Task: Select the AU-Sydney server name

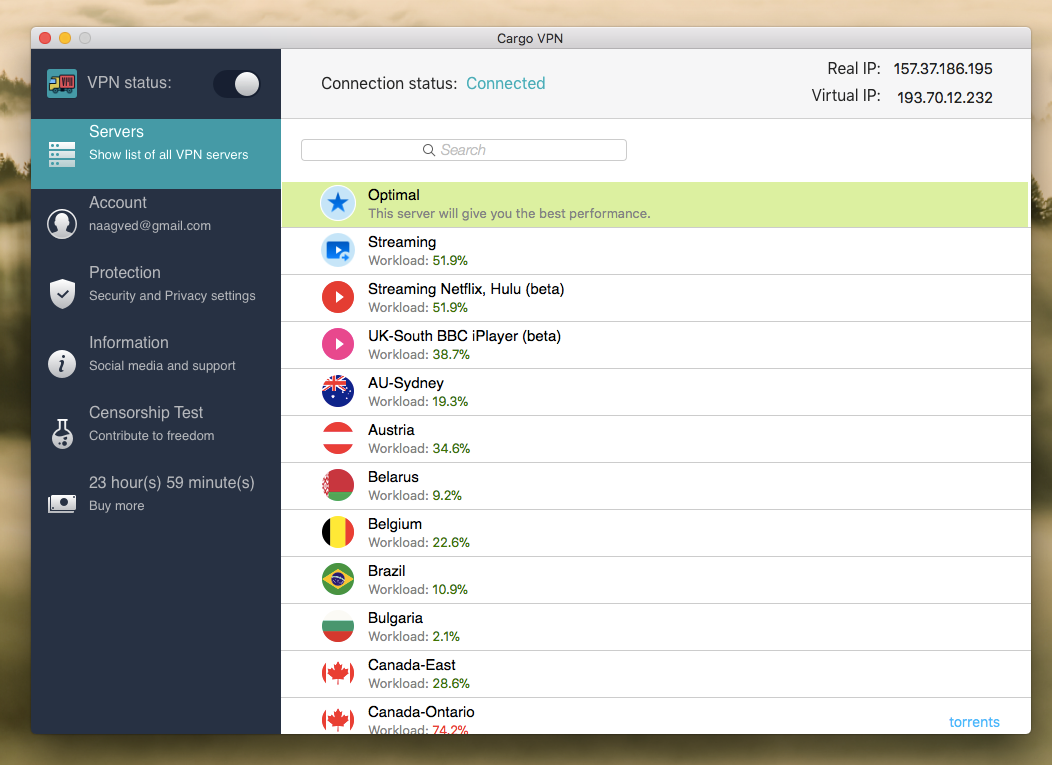Action: (406, 383)
